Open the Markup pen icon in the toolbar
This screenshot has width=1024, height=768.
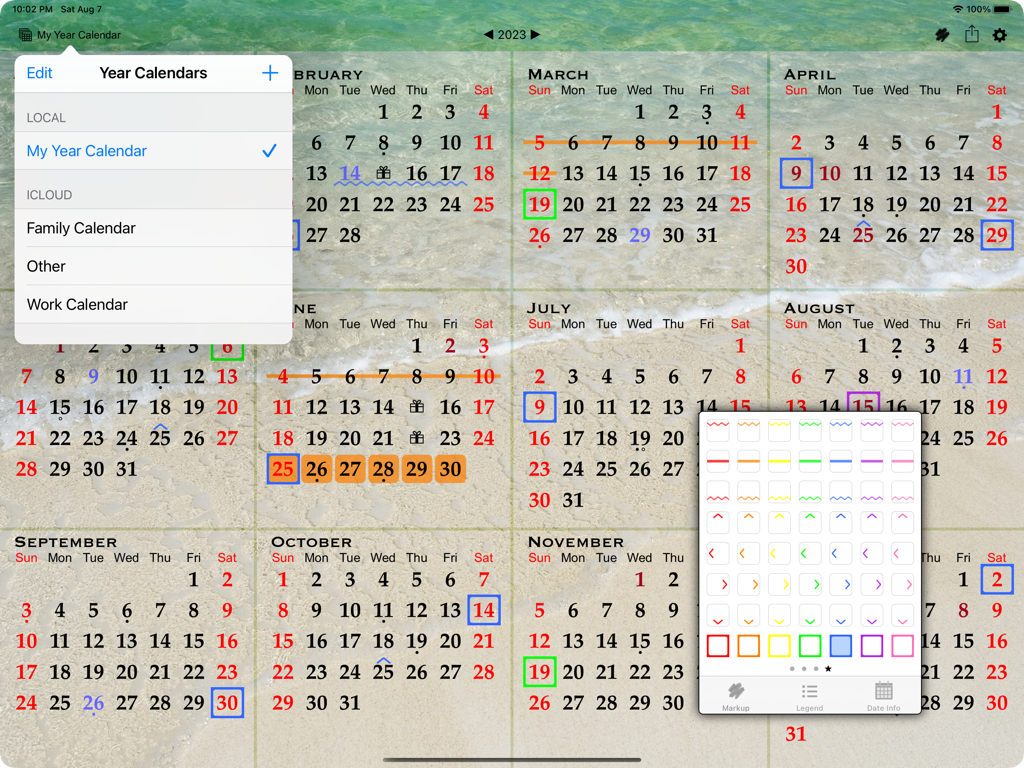[x=941, y=34]
